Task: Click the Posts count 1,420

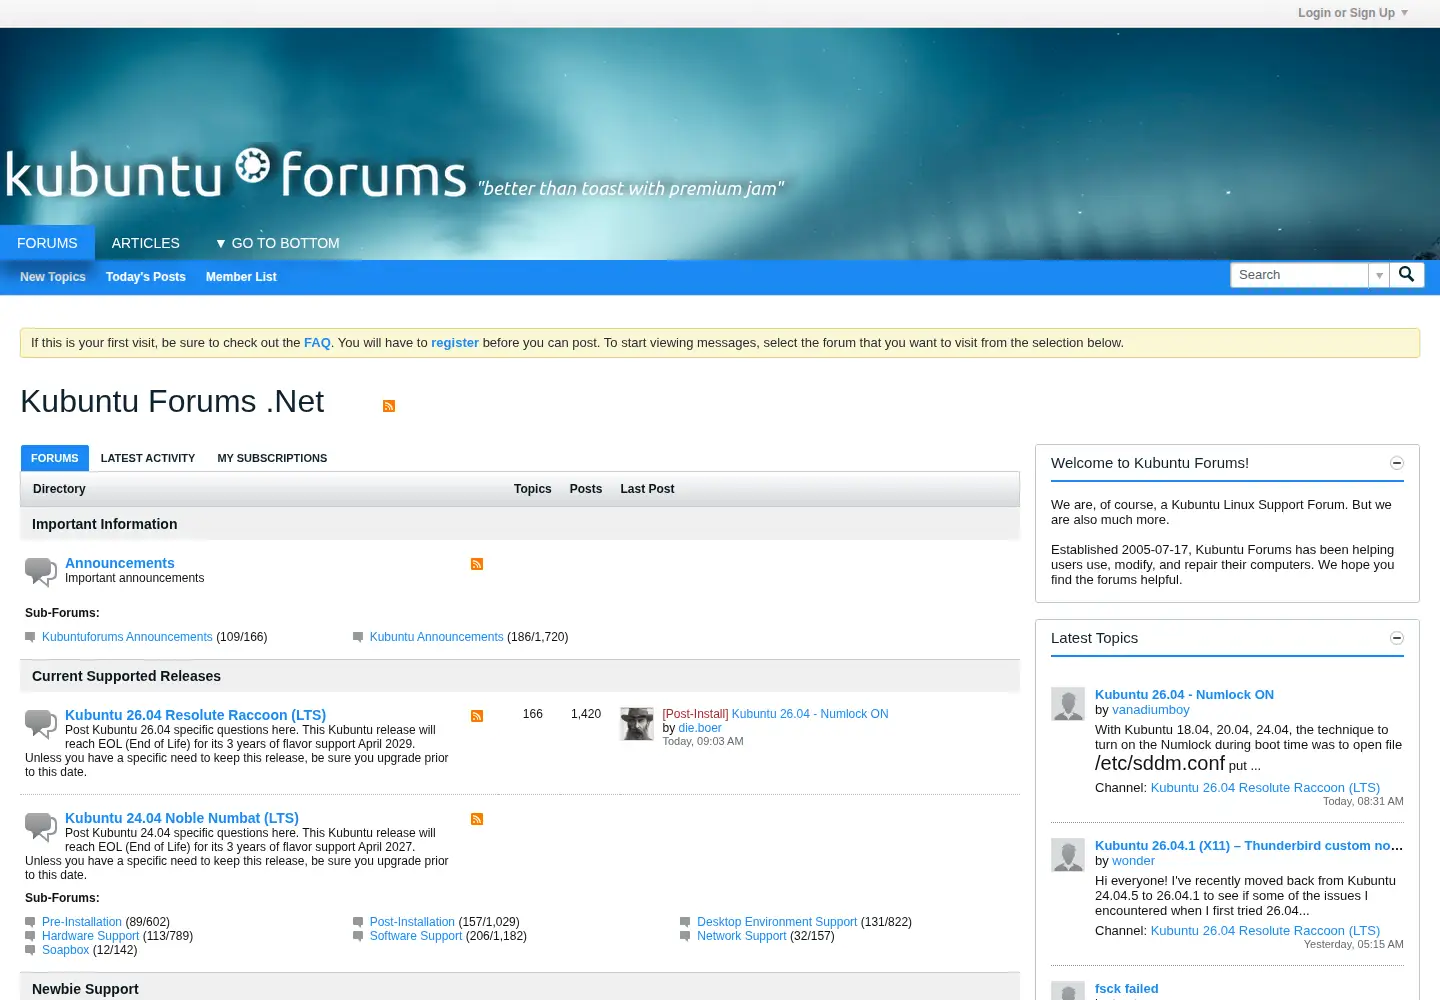Action: point(586,714)
